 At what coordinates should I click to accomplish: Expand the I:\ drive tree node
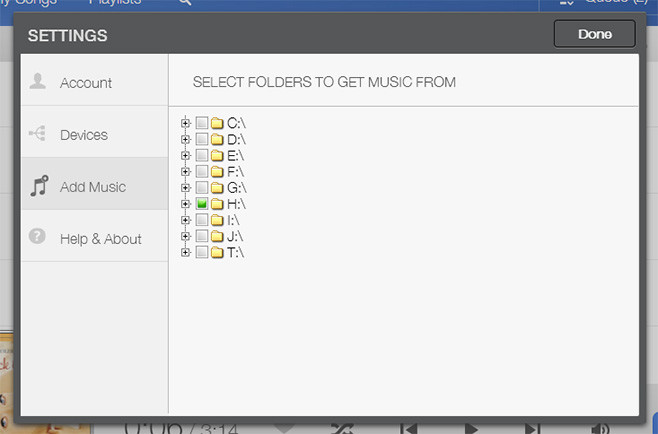(x=185, y=220)
